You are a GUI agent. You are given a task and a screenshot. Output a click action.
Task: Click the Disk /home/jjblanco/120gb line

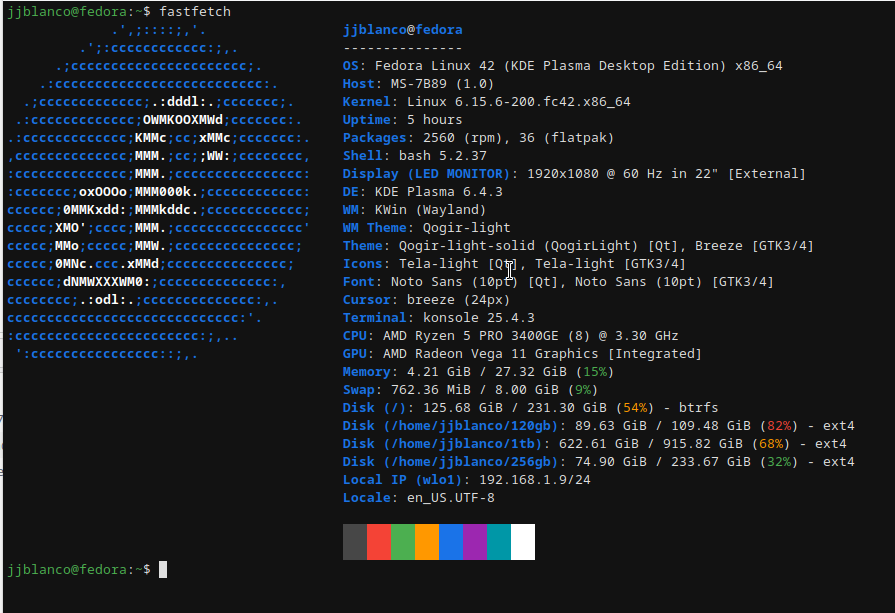click(598, 426)
